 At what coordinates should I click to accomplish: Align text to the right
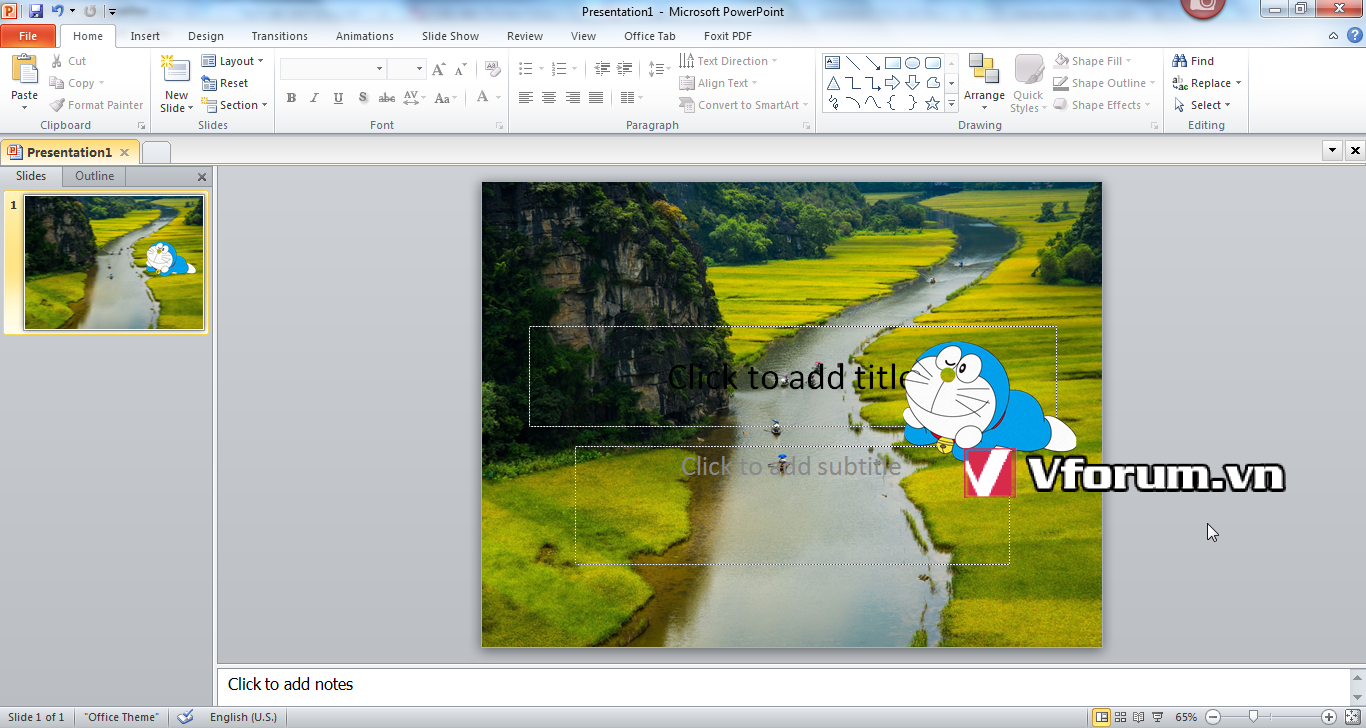[x=573, y=98]
